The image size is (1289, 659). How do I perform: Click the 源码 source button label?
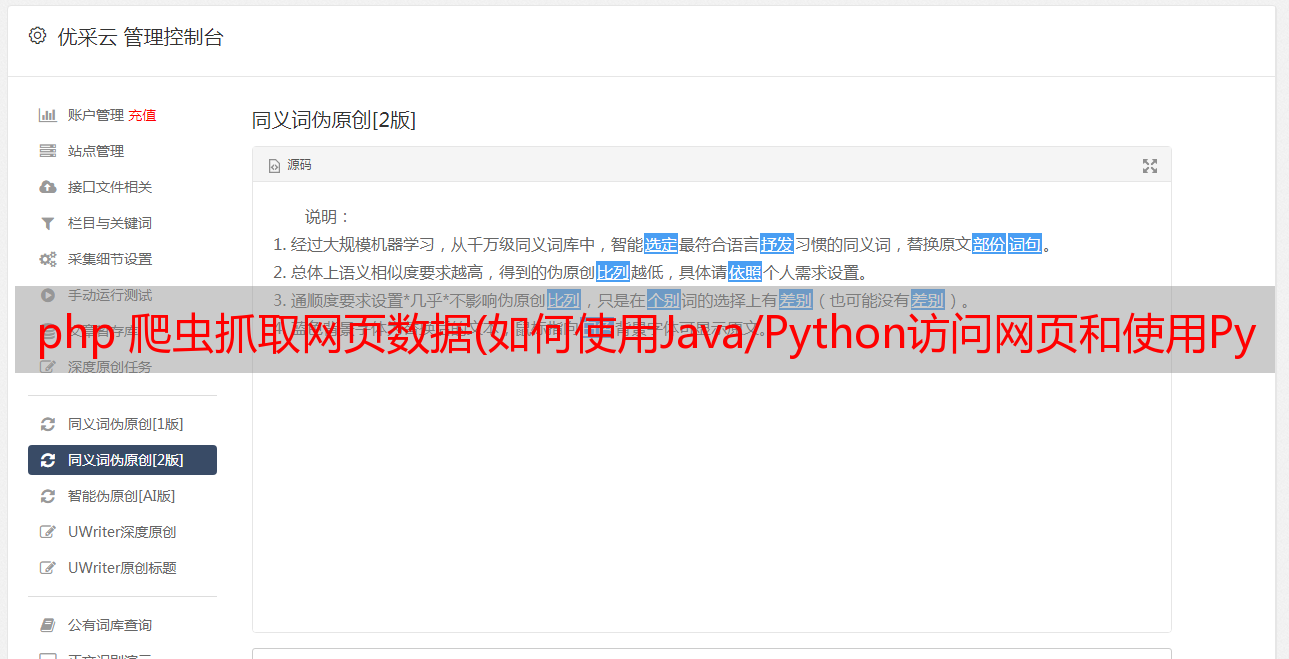point(299,165)
